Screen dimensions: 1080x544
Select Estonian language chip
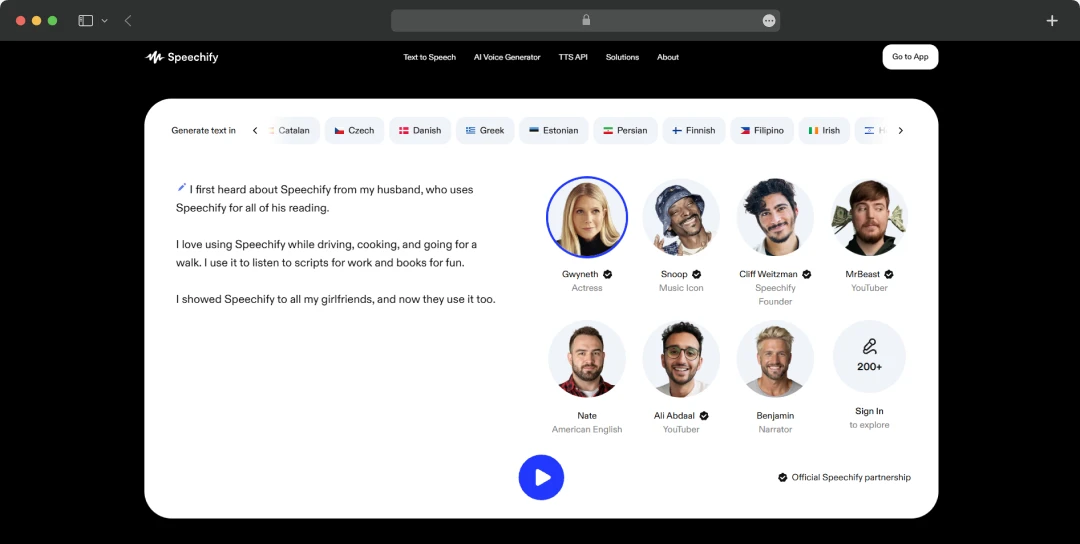[x=554, y=131]
